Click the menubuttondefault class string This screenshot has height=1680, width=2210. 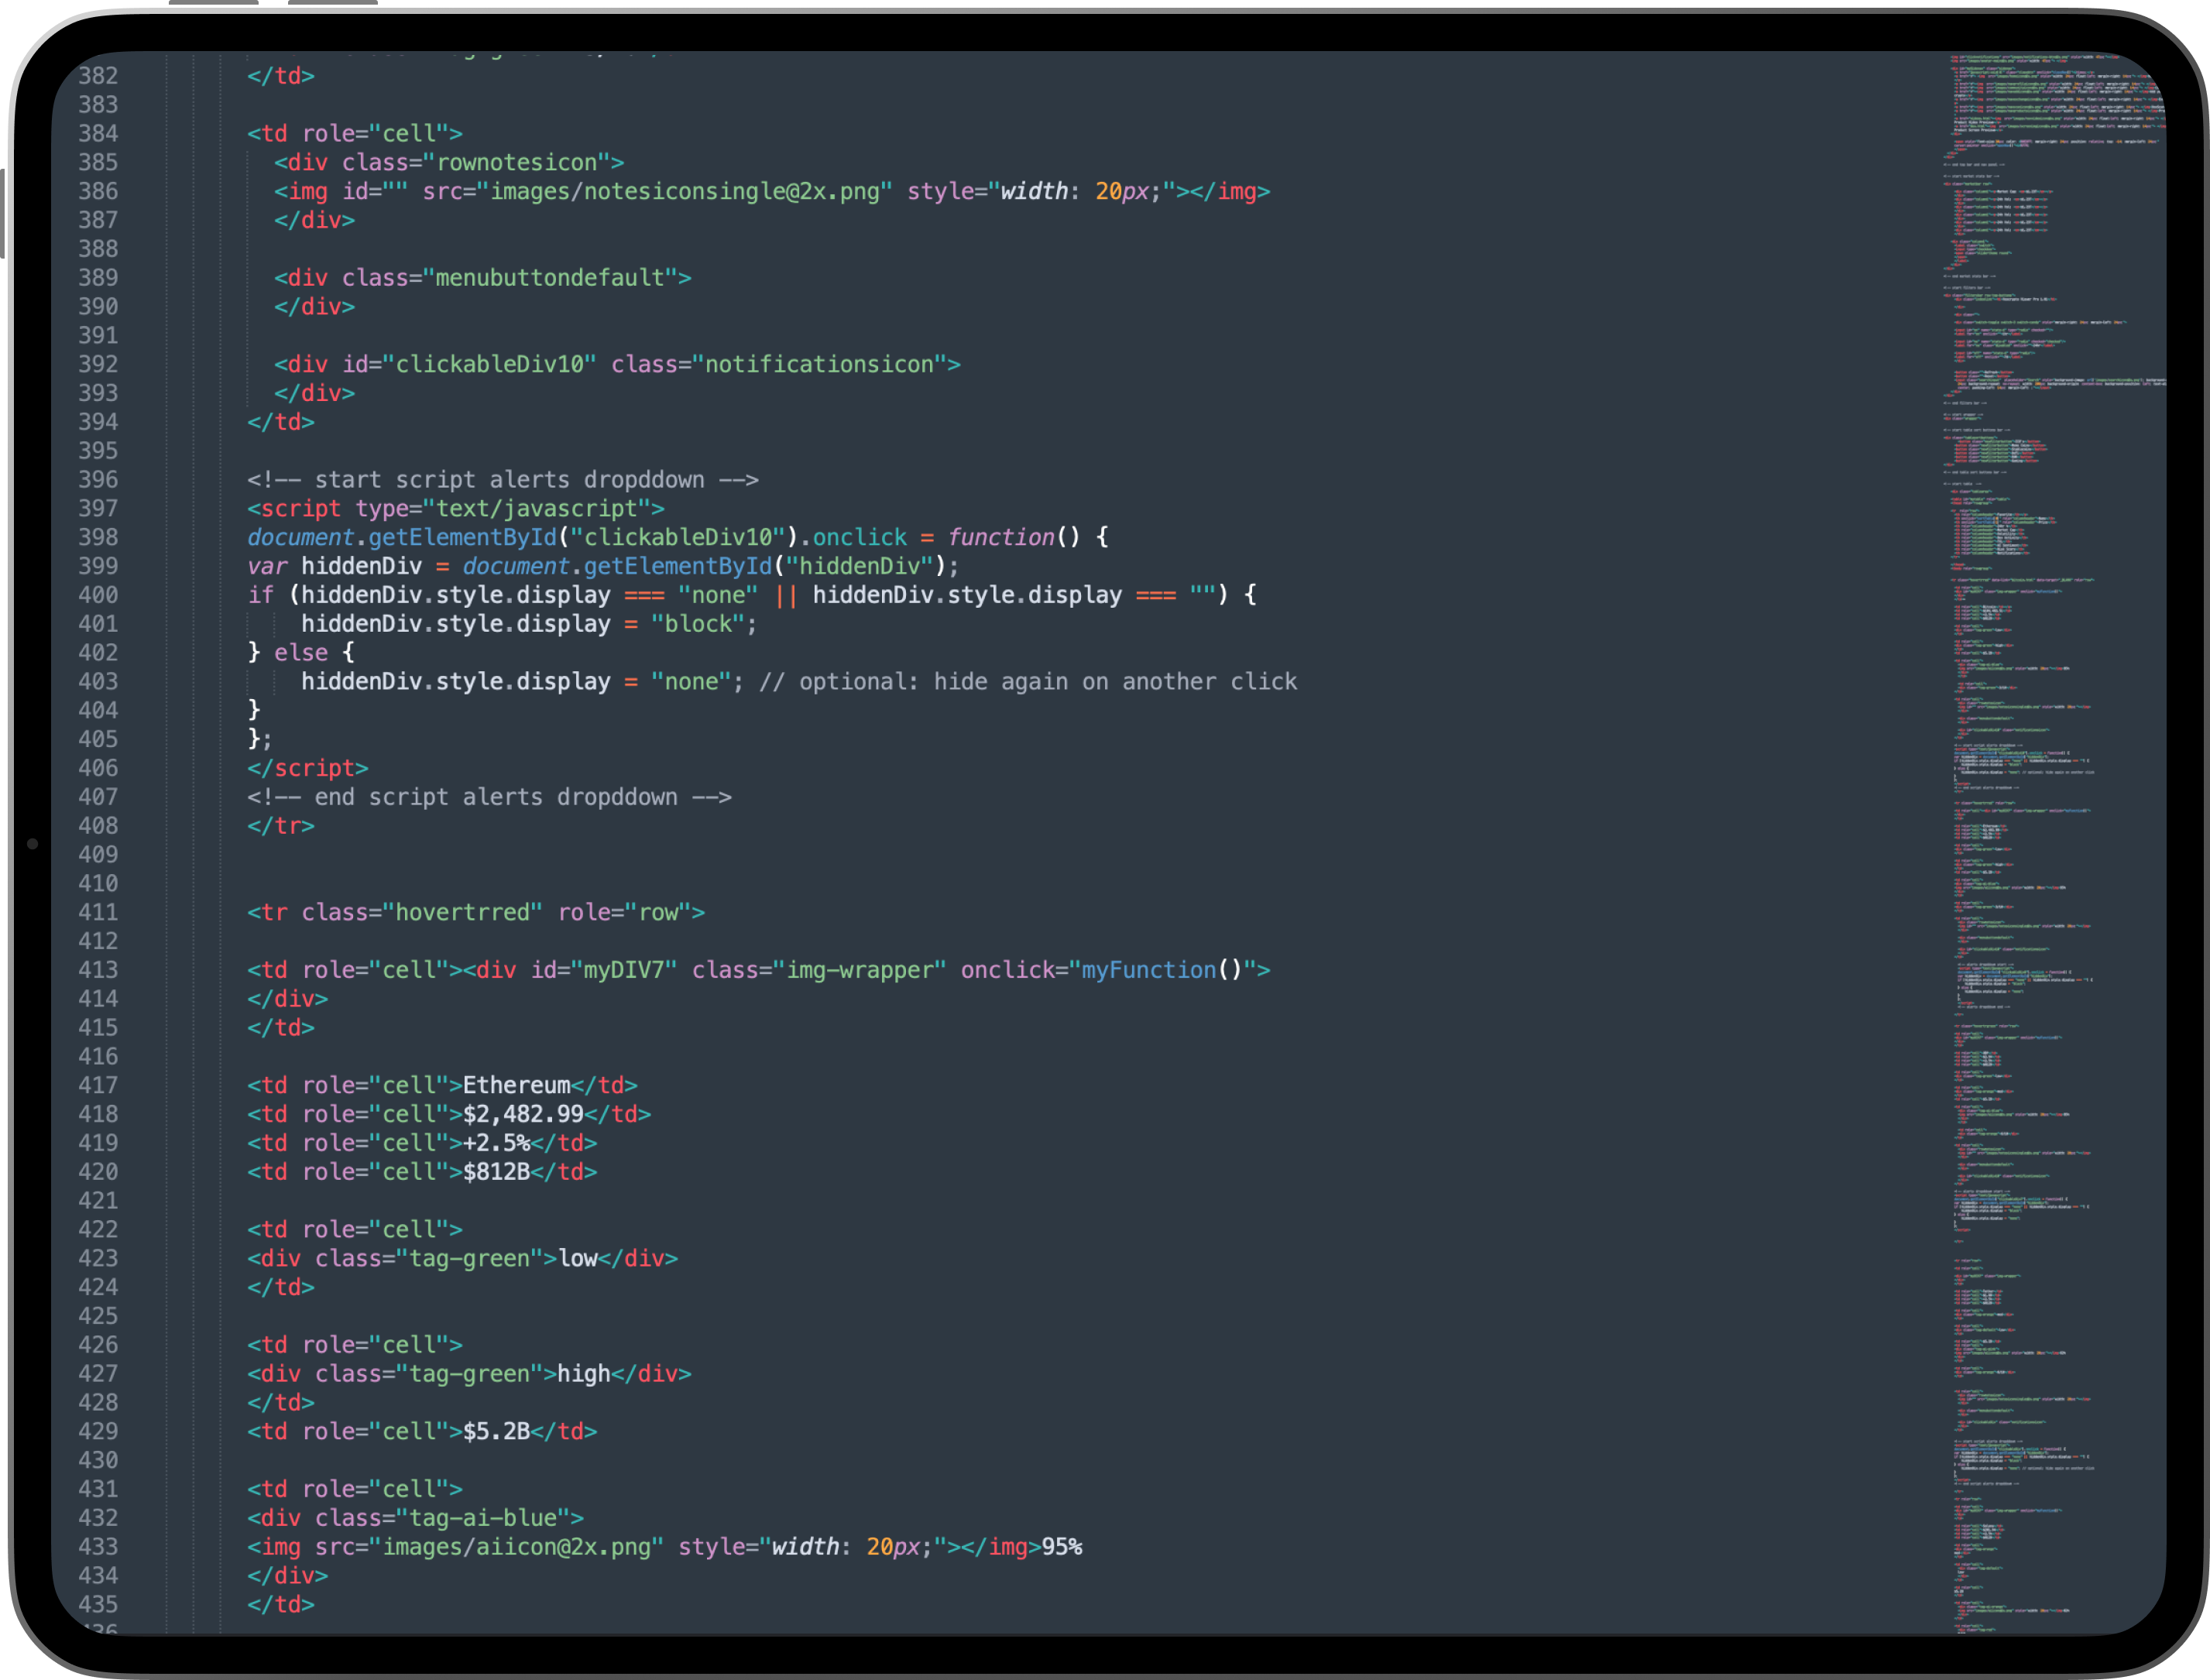click(x=550, y=278)
